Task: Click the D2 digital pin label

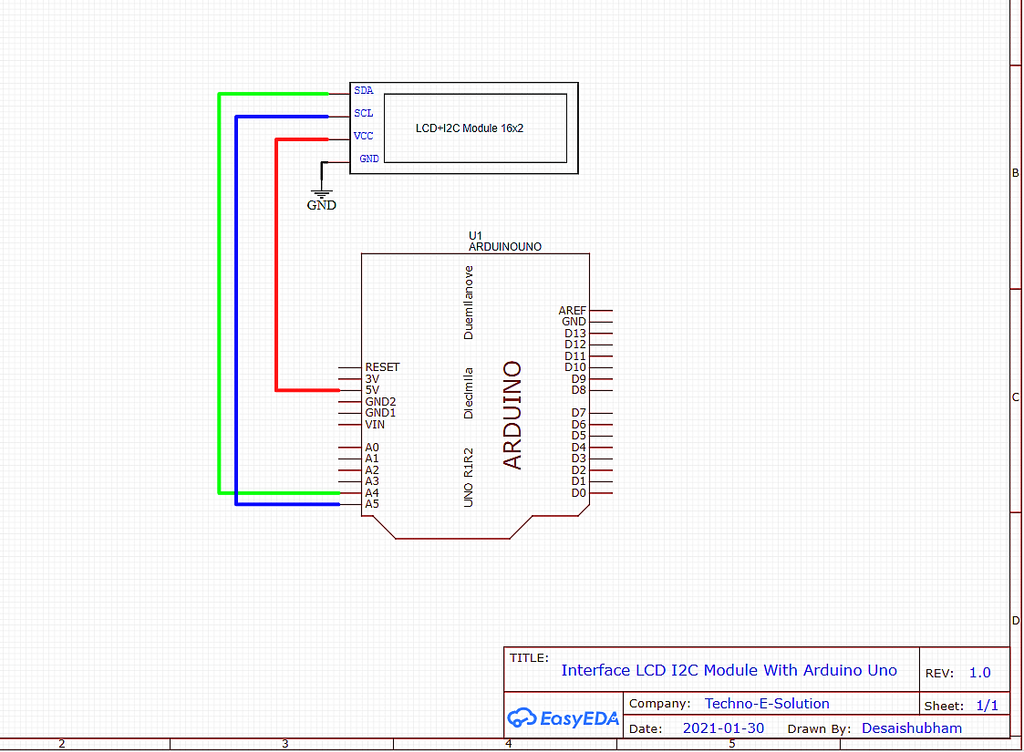Action: (579, 470)
